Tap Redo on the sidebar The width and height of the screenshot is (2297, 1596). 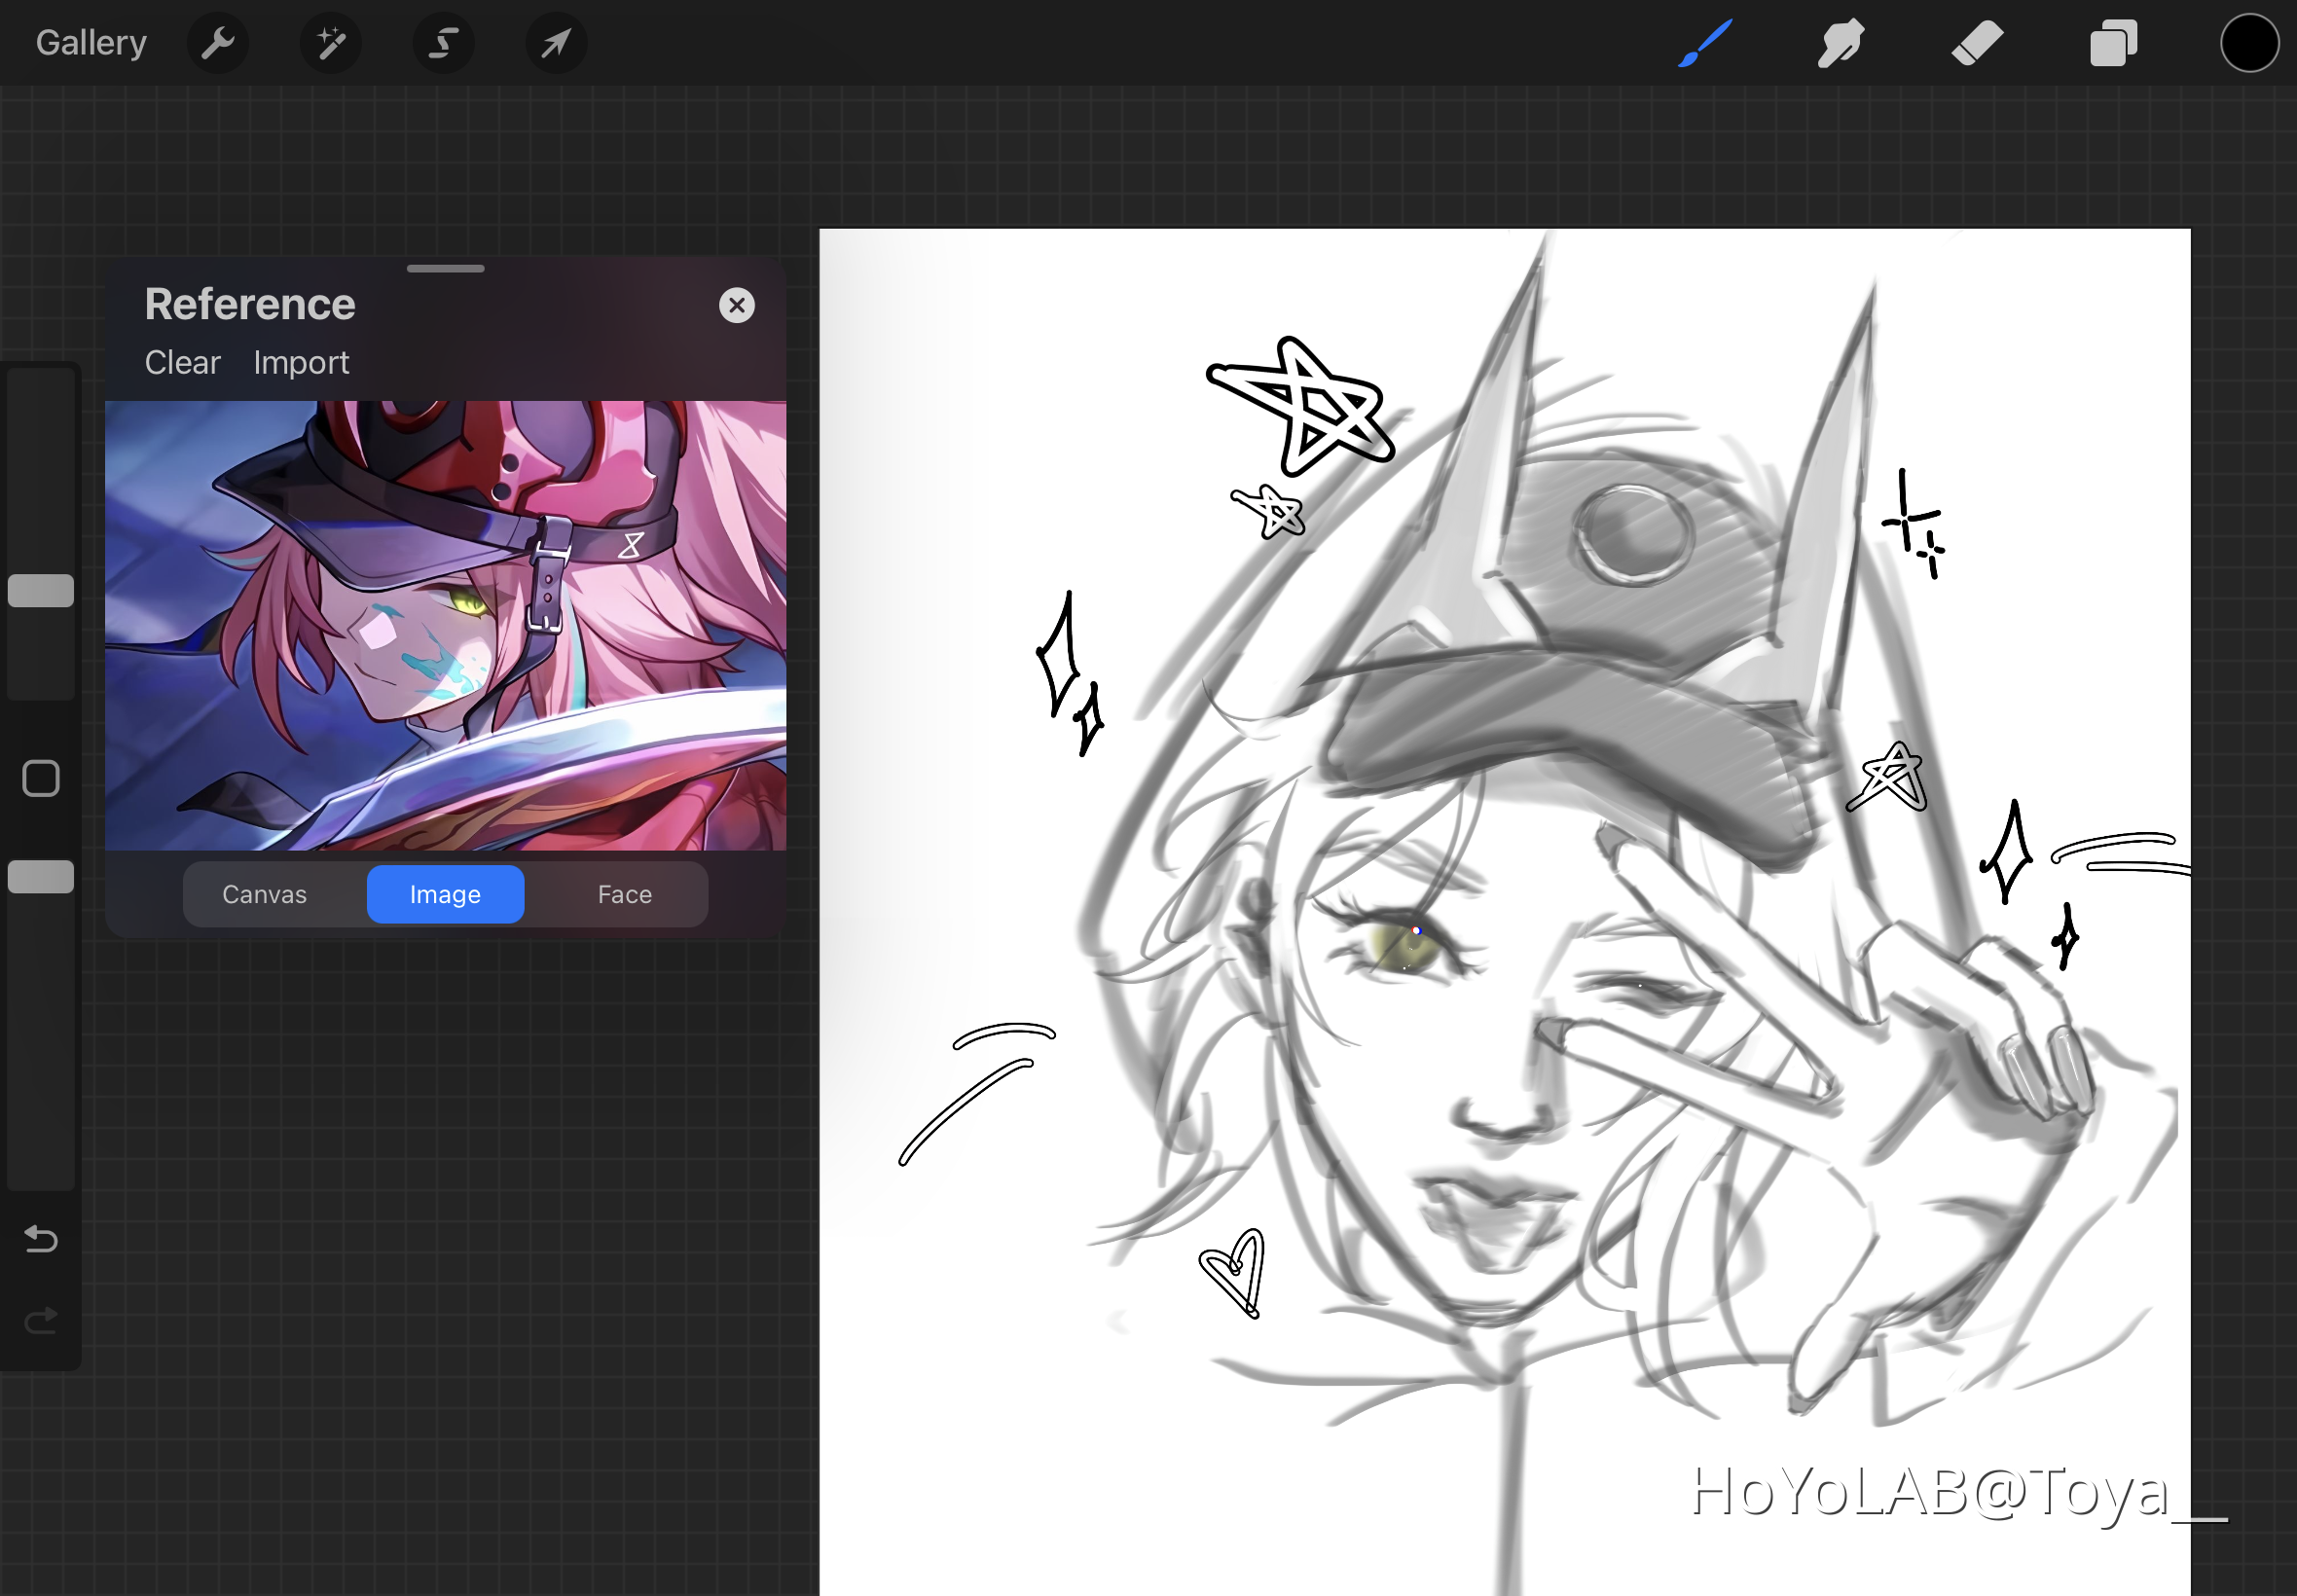coord(40,1320)
